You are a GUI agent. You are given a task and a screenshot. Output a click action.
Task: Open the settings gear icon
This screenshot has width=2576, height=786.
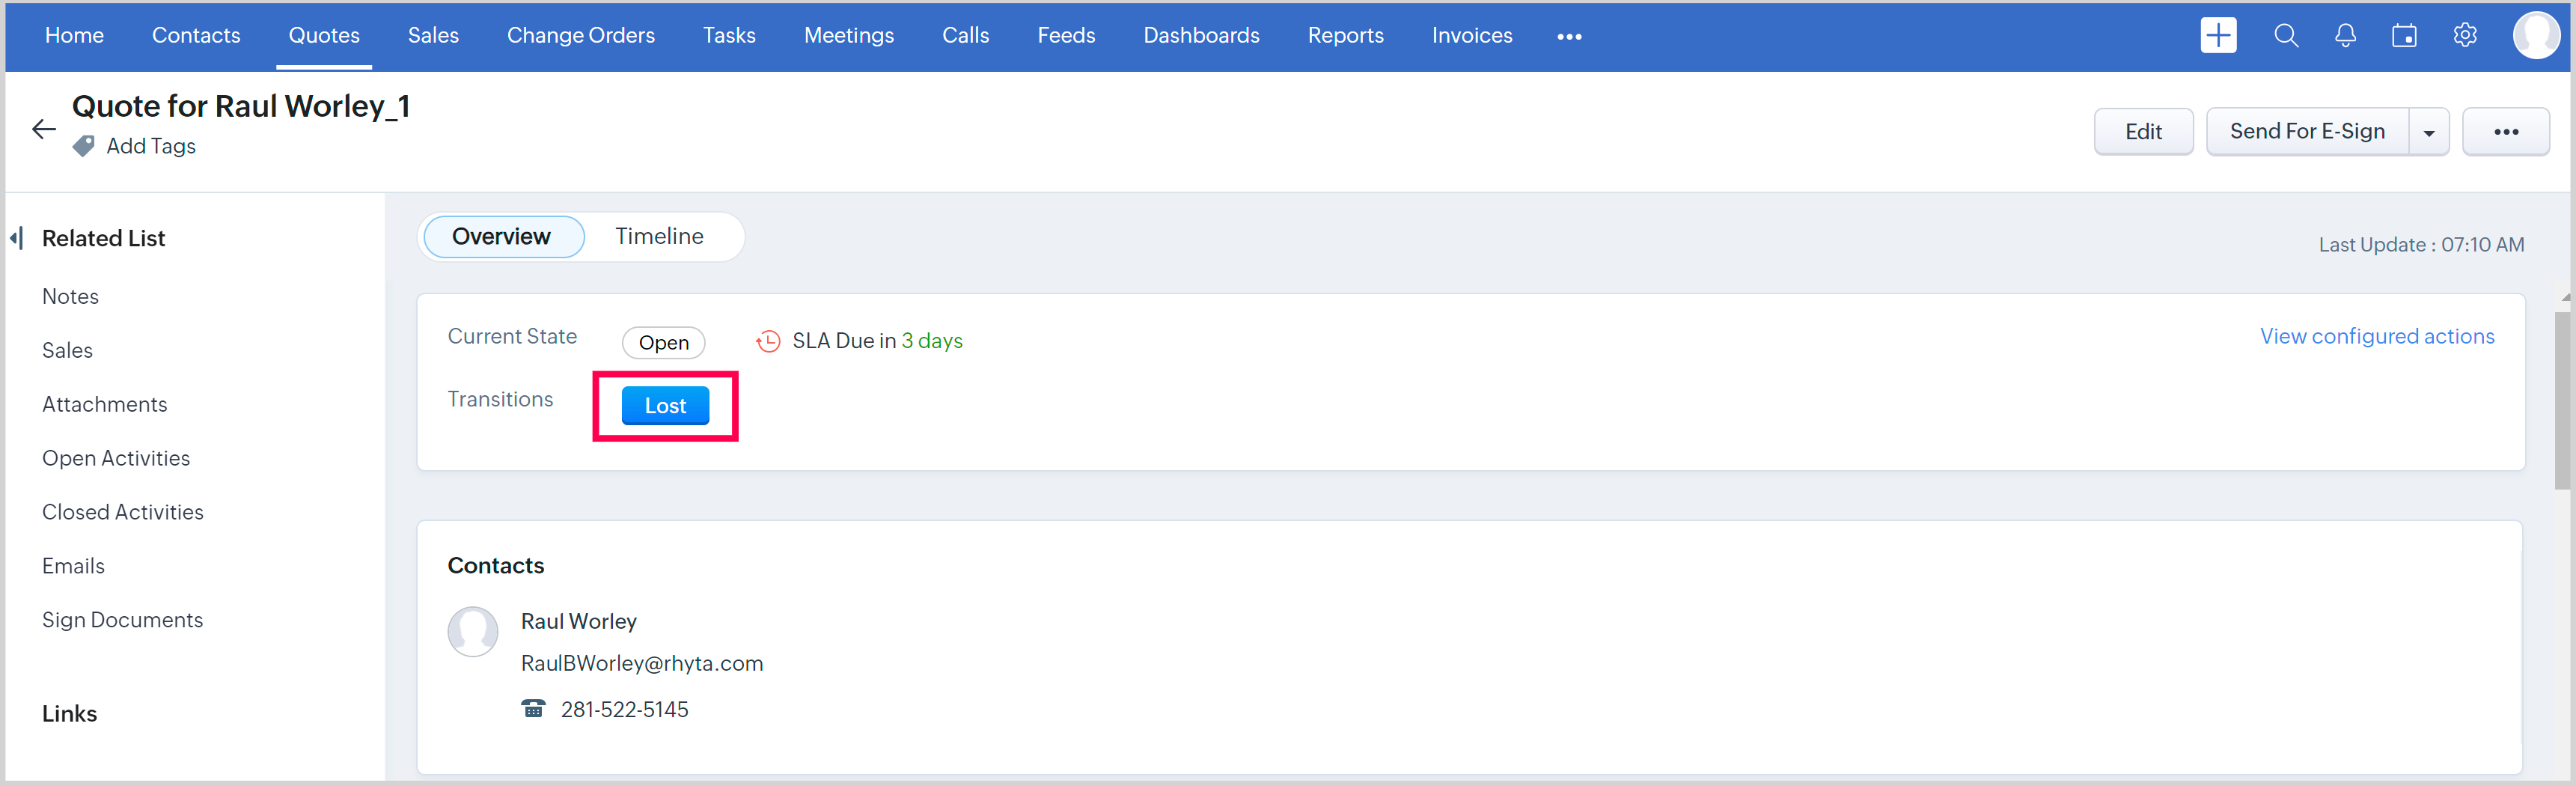pyautogui.click(x=2464, y=36)
